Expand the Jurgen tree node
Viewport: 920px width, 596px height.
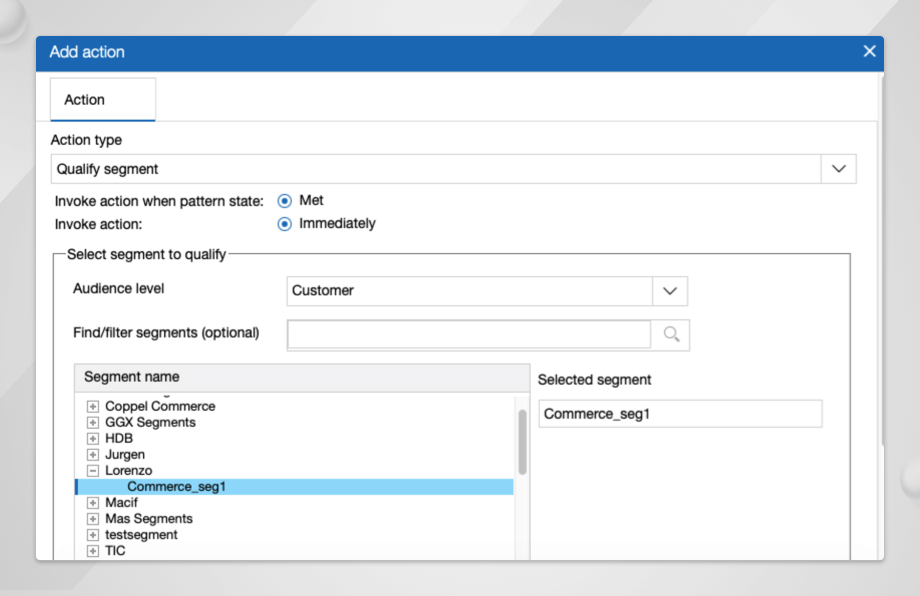[93, 455]
